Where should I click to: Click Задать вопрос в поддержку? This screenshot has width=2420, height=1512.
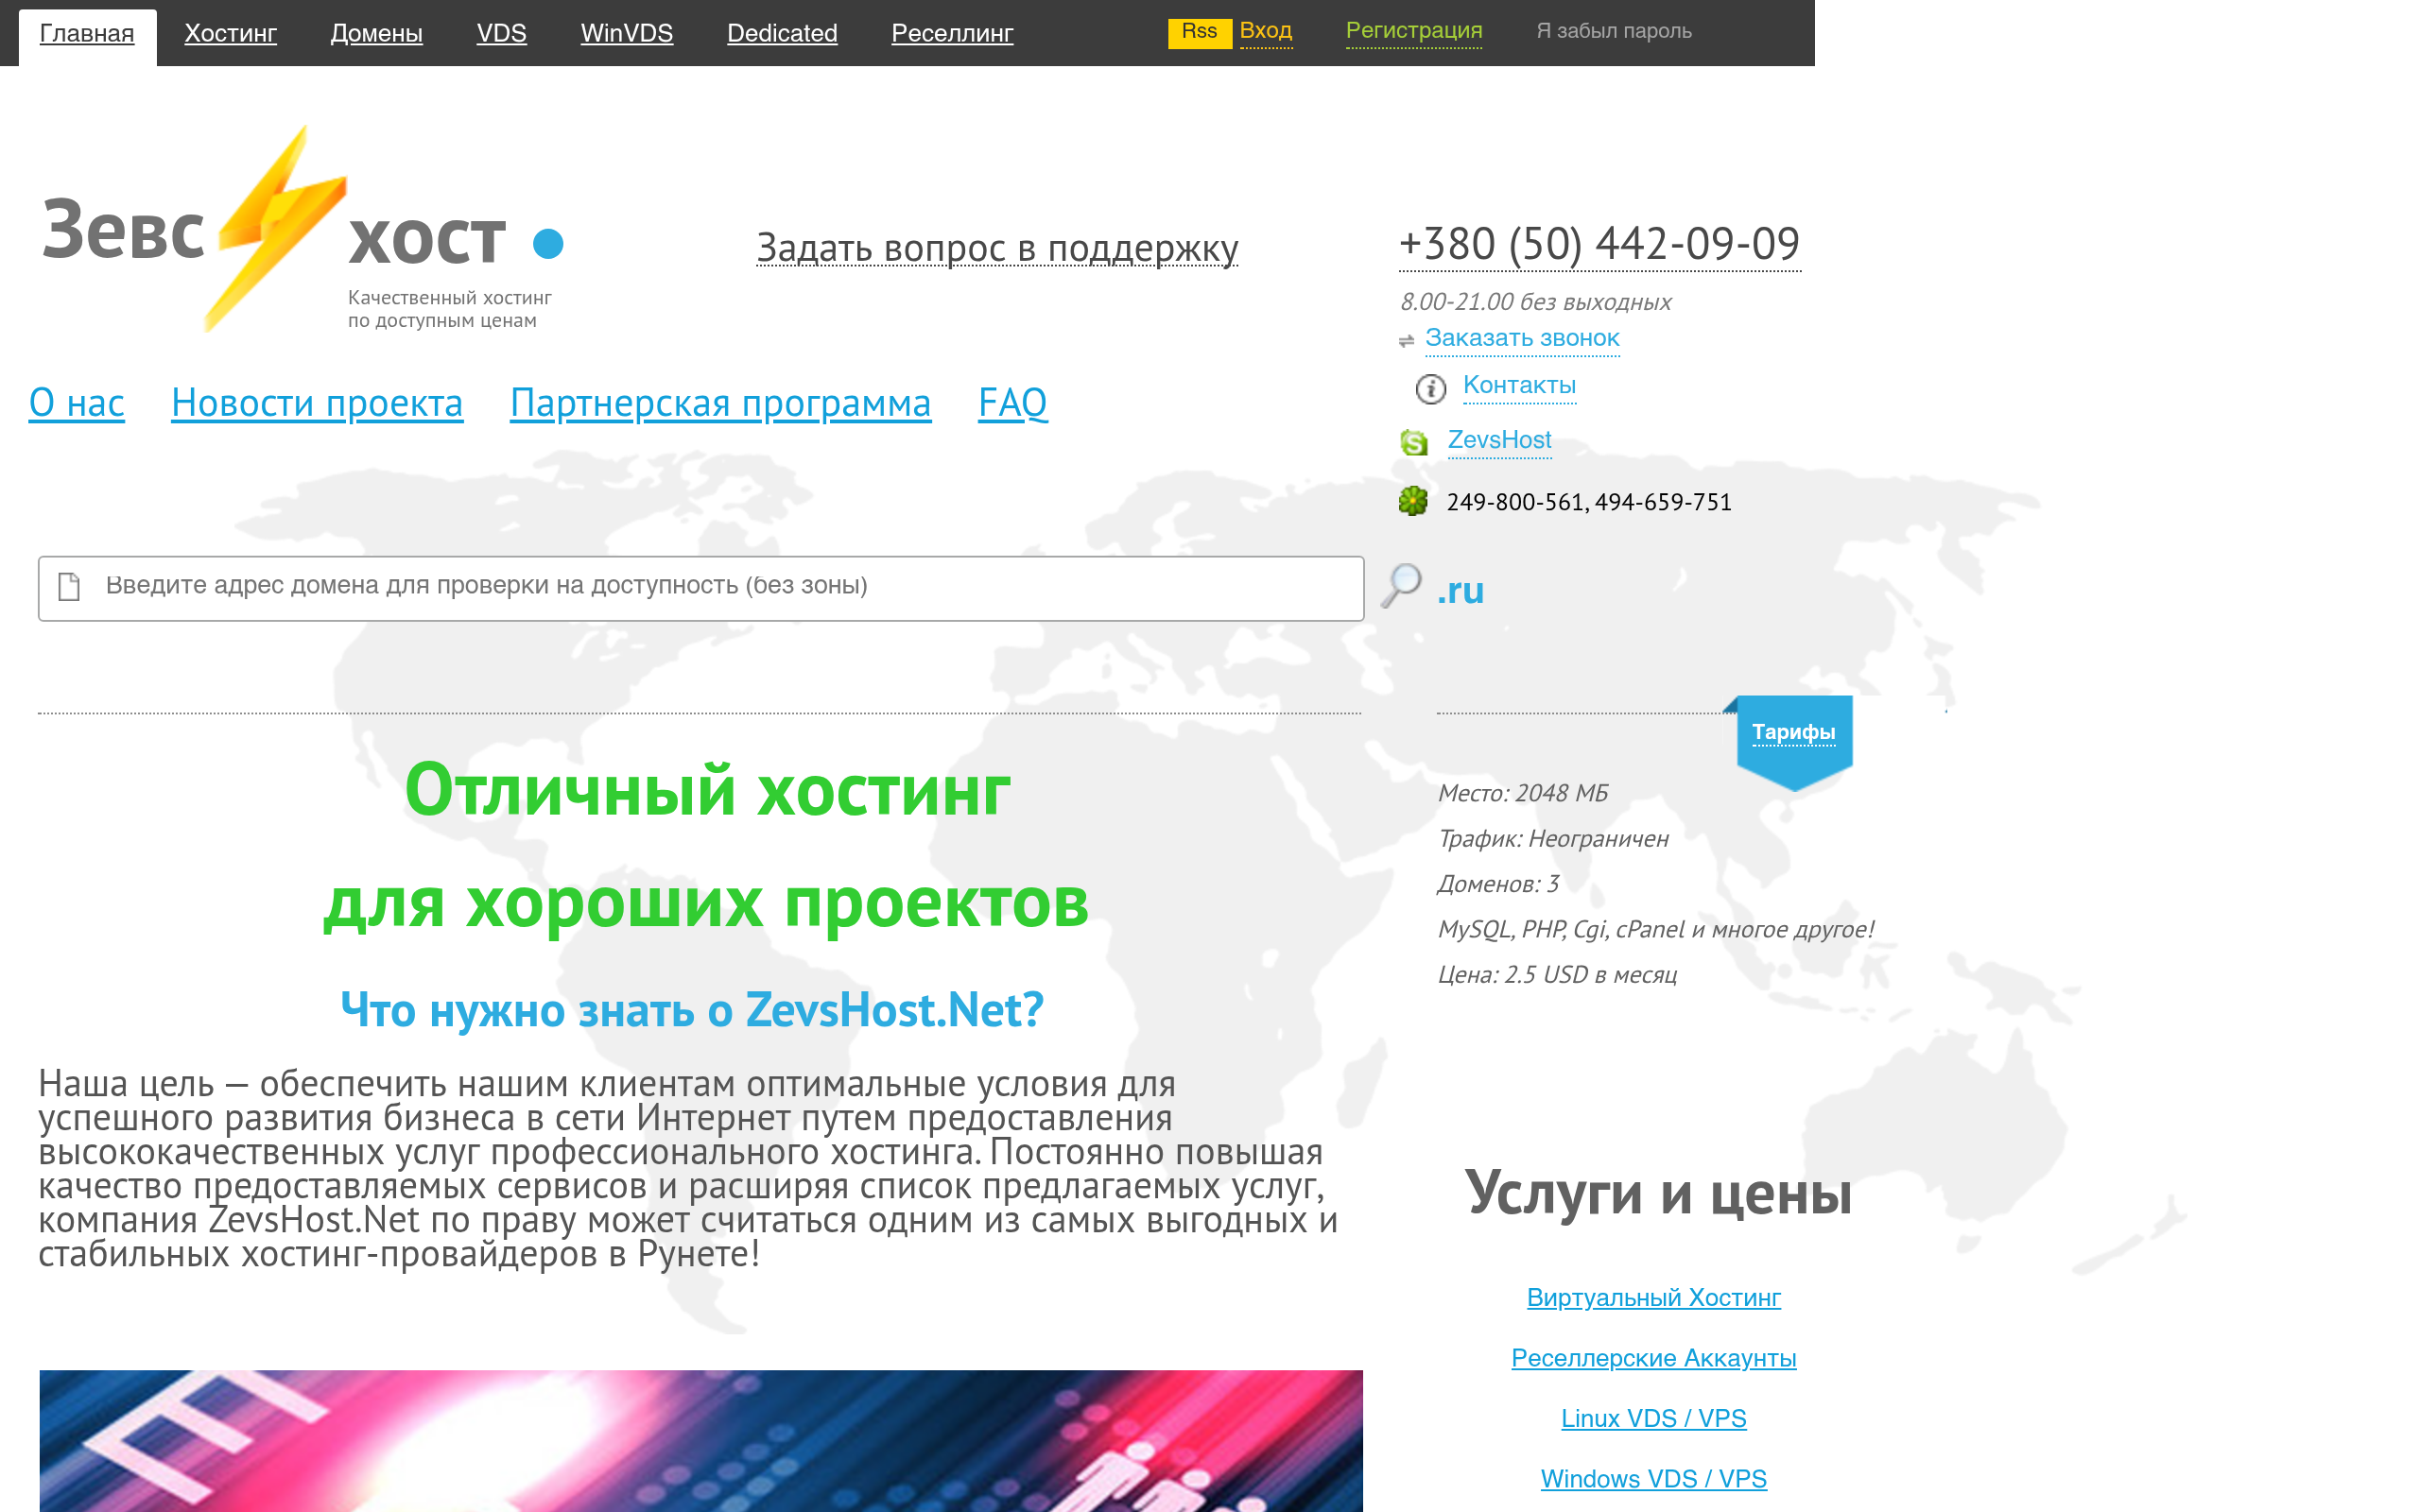997,248
